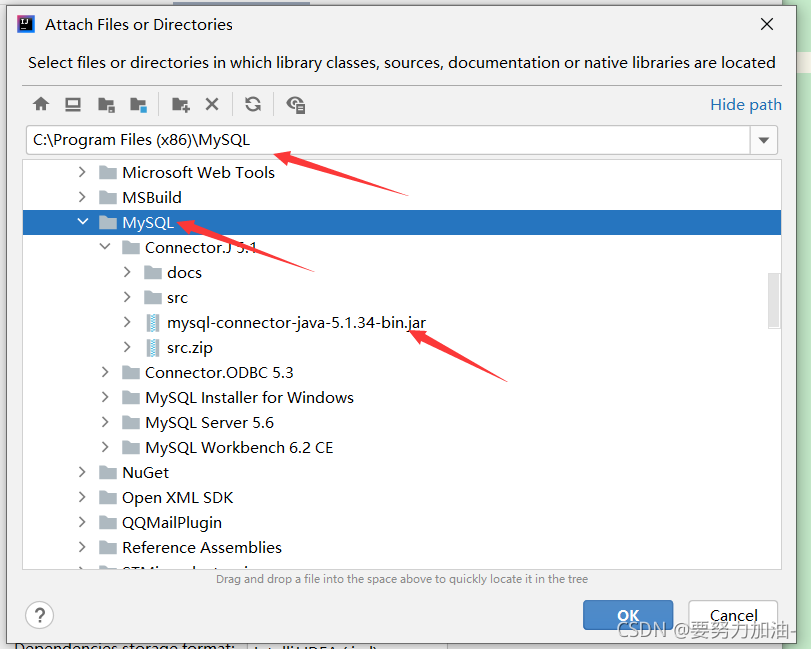Delete selected item X icon

pos(212,104)
